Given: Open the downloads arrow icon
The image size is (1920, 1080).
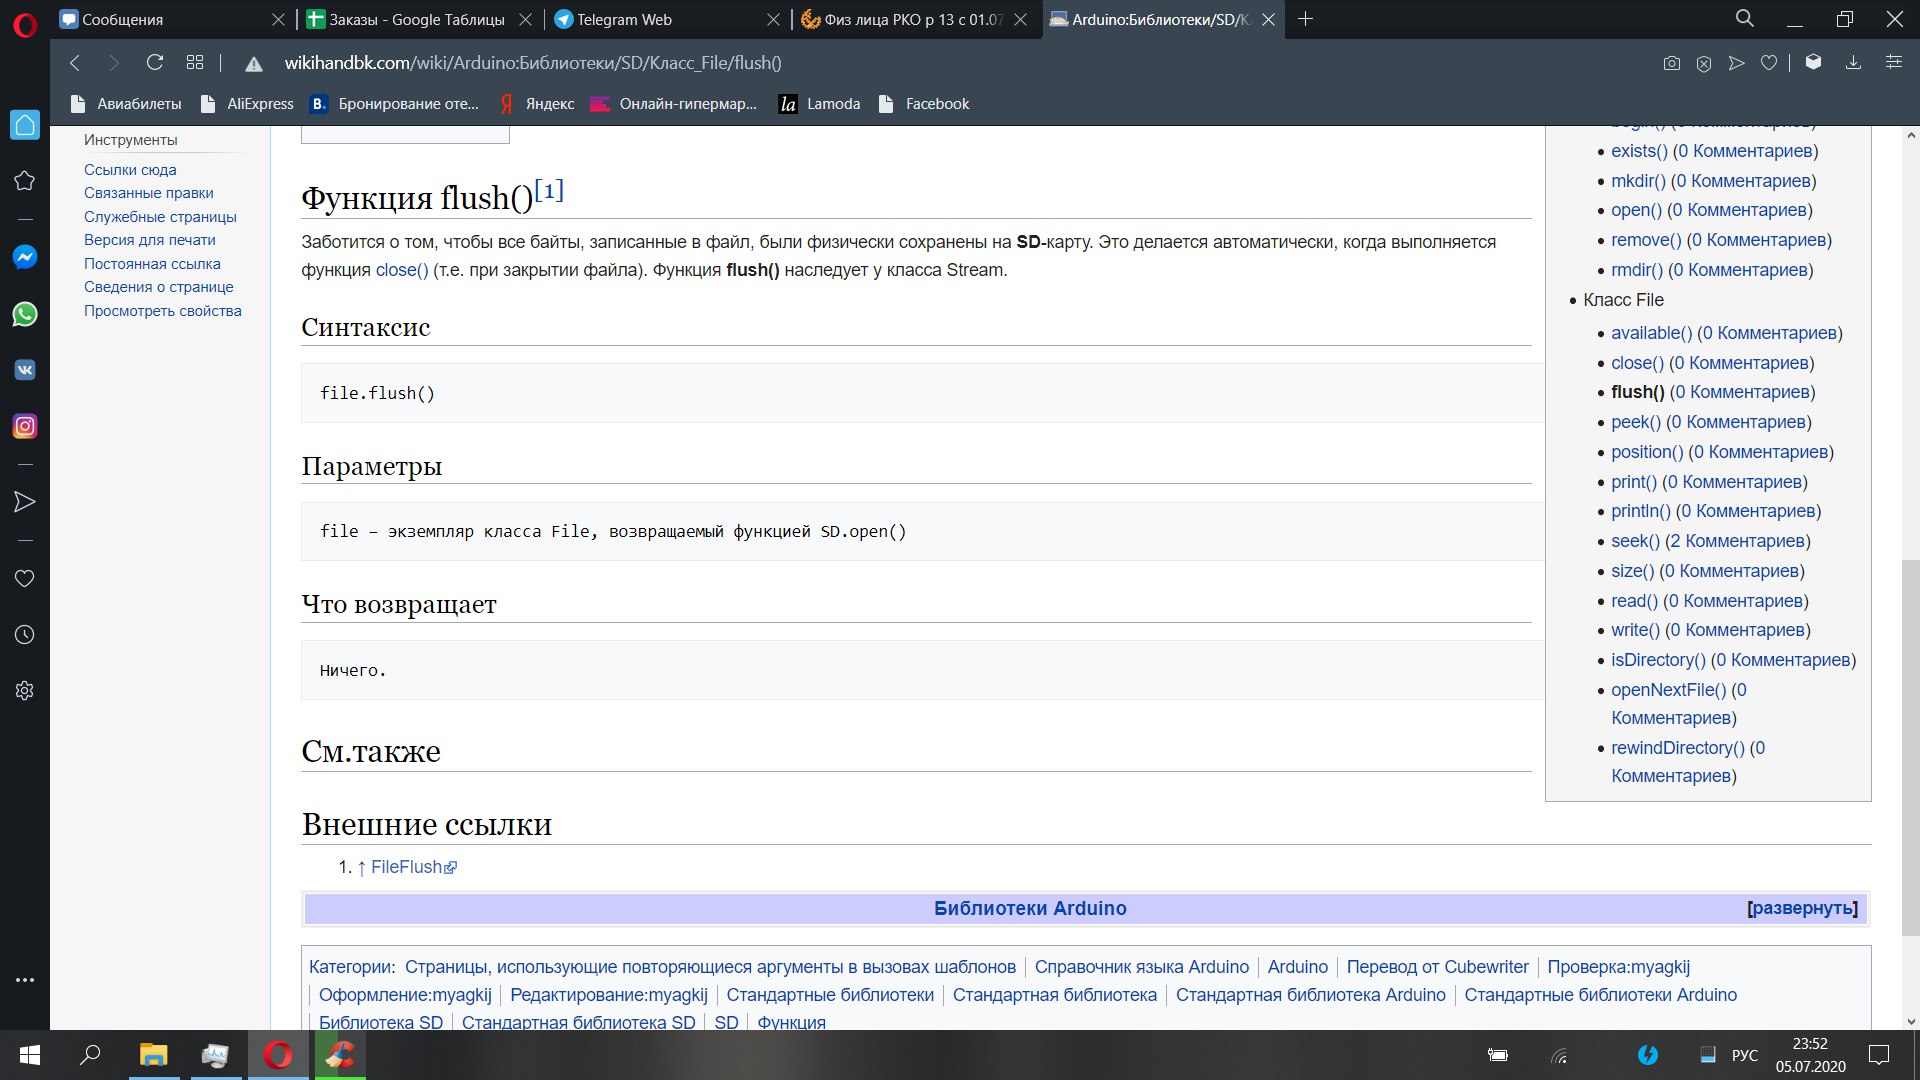Looking at the screenshot, I should 1853,63.
